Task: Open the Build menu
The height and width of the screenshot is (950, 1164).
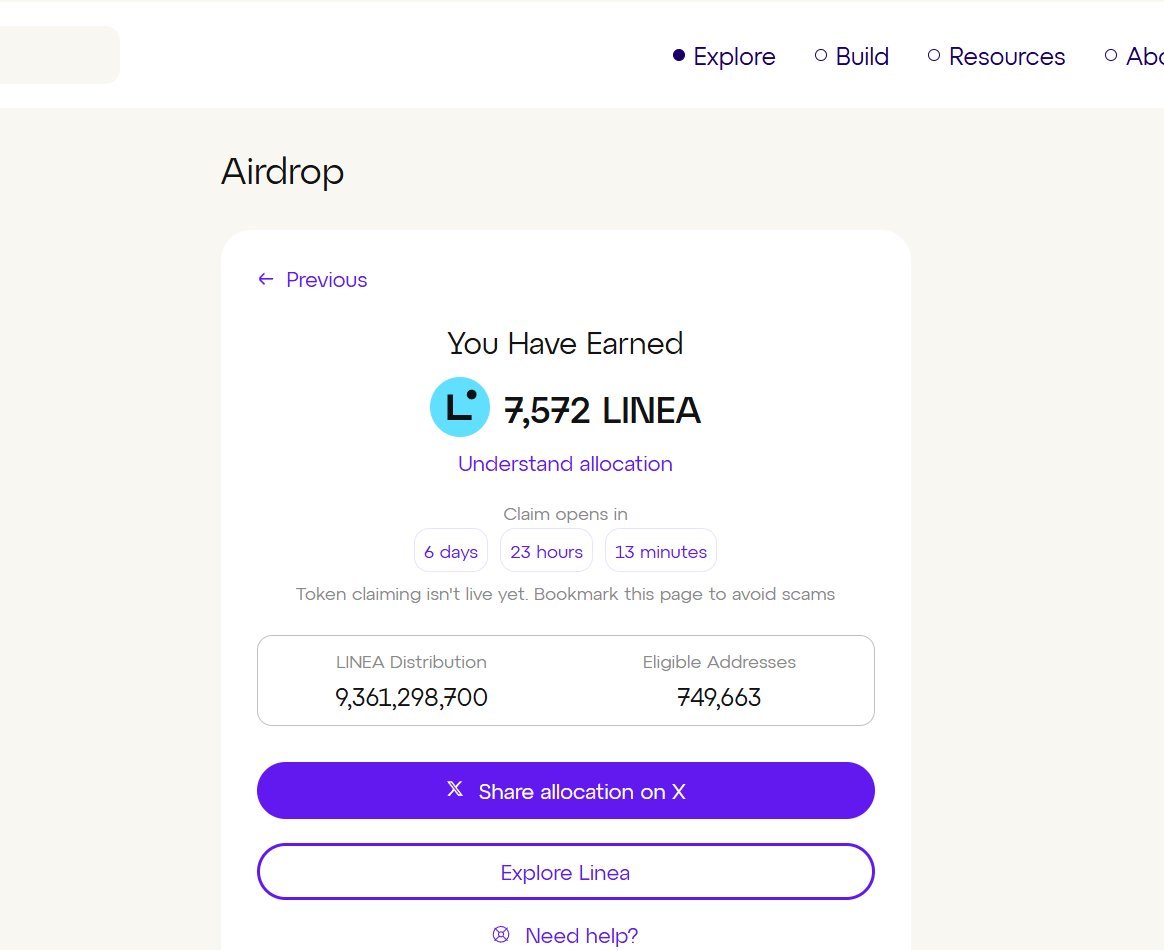Action: [862, 56]
